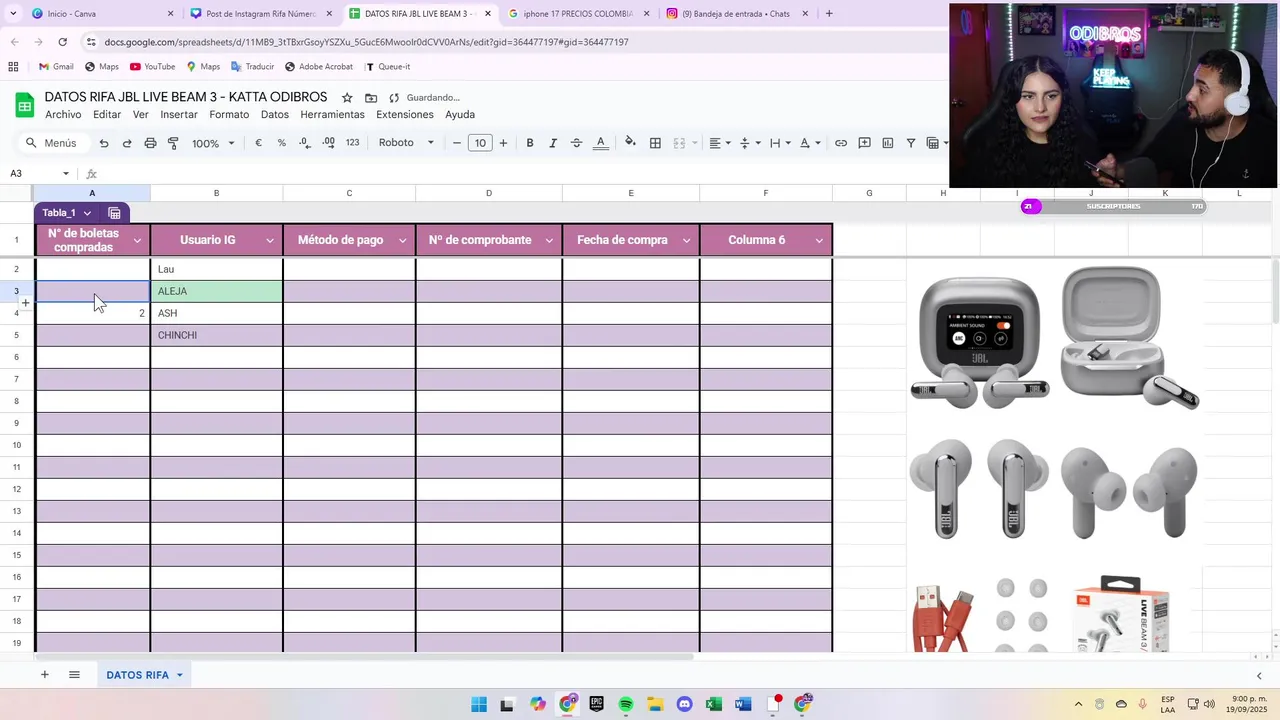This screenshot has height=720, width=1280.
Task: Click the font size field
Action: 480,143
